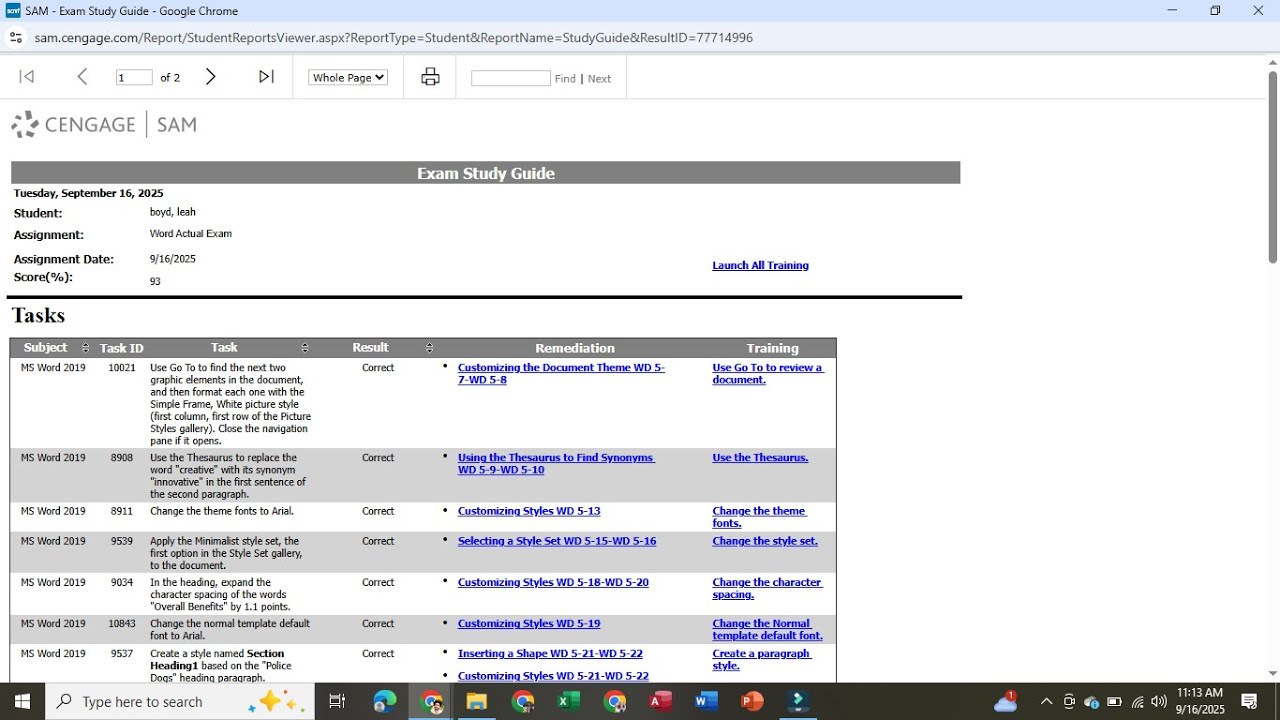
Task: Show hidden system tray icons
Action: pyautogui.click(x=1046, y=701)
